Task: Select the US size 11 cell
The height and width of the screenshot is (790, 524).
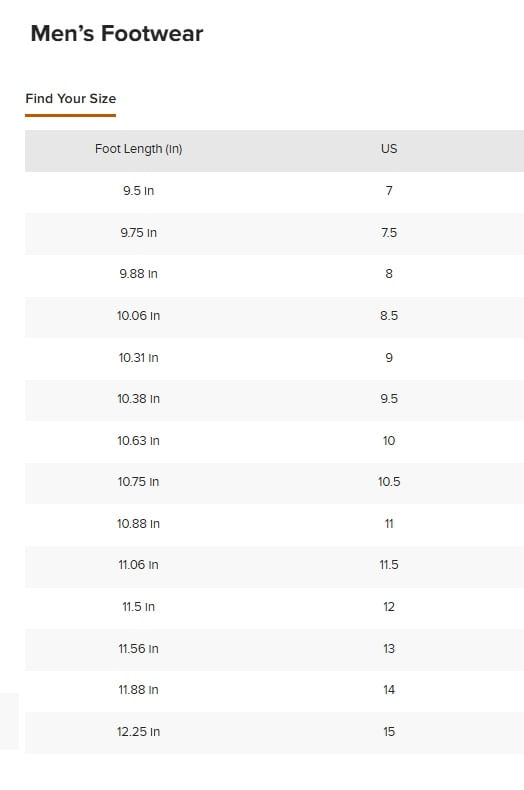Action: [389, 524]
